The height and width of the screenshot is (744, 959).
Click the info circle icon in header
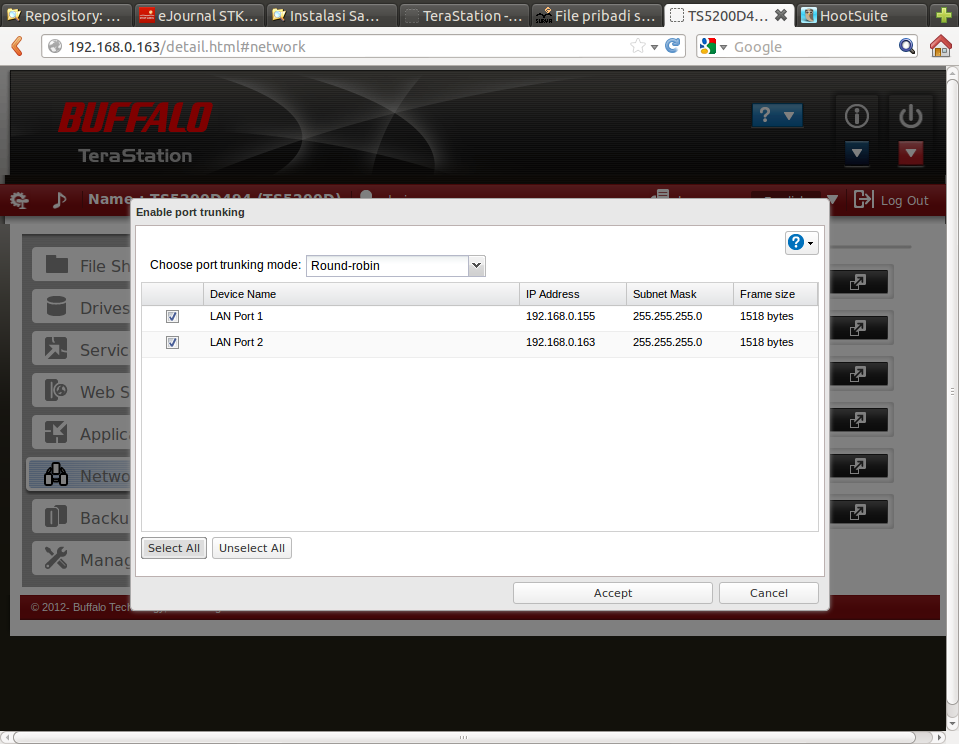(x=856, y=116)
